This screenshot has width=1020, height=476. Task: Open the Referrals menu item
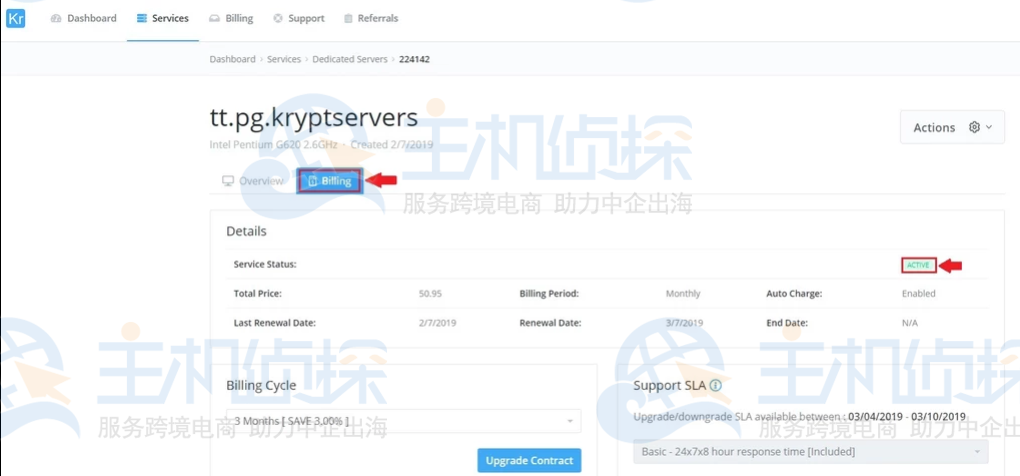371,18
